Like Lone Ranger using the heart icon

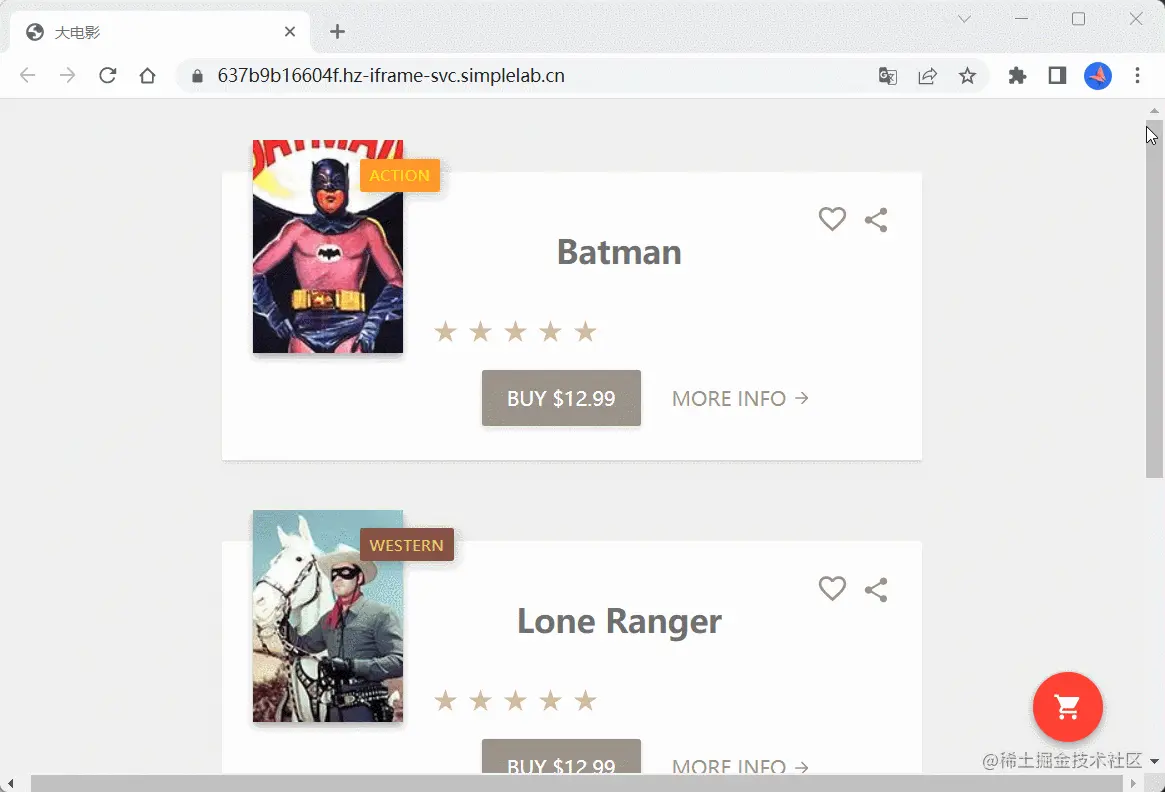pos(832,588)
